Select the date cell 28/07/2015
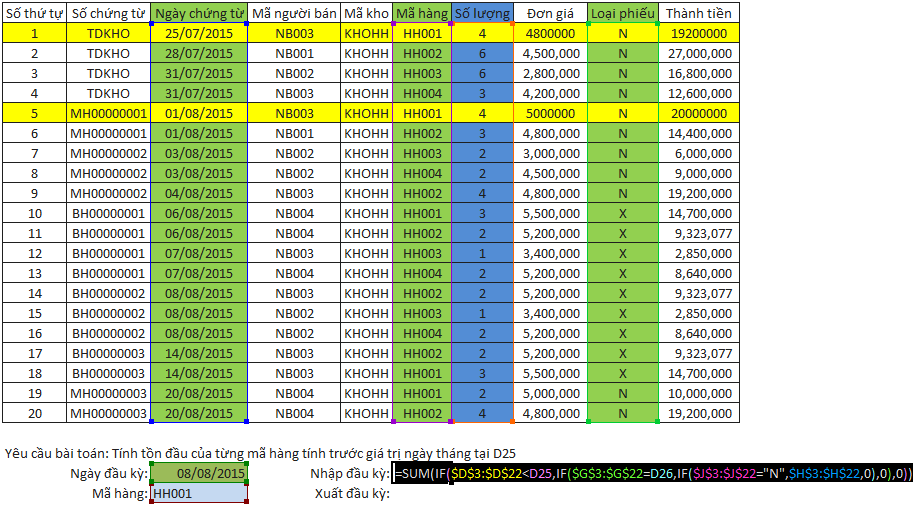917x510 pixels. [x=198, y=53]
